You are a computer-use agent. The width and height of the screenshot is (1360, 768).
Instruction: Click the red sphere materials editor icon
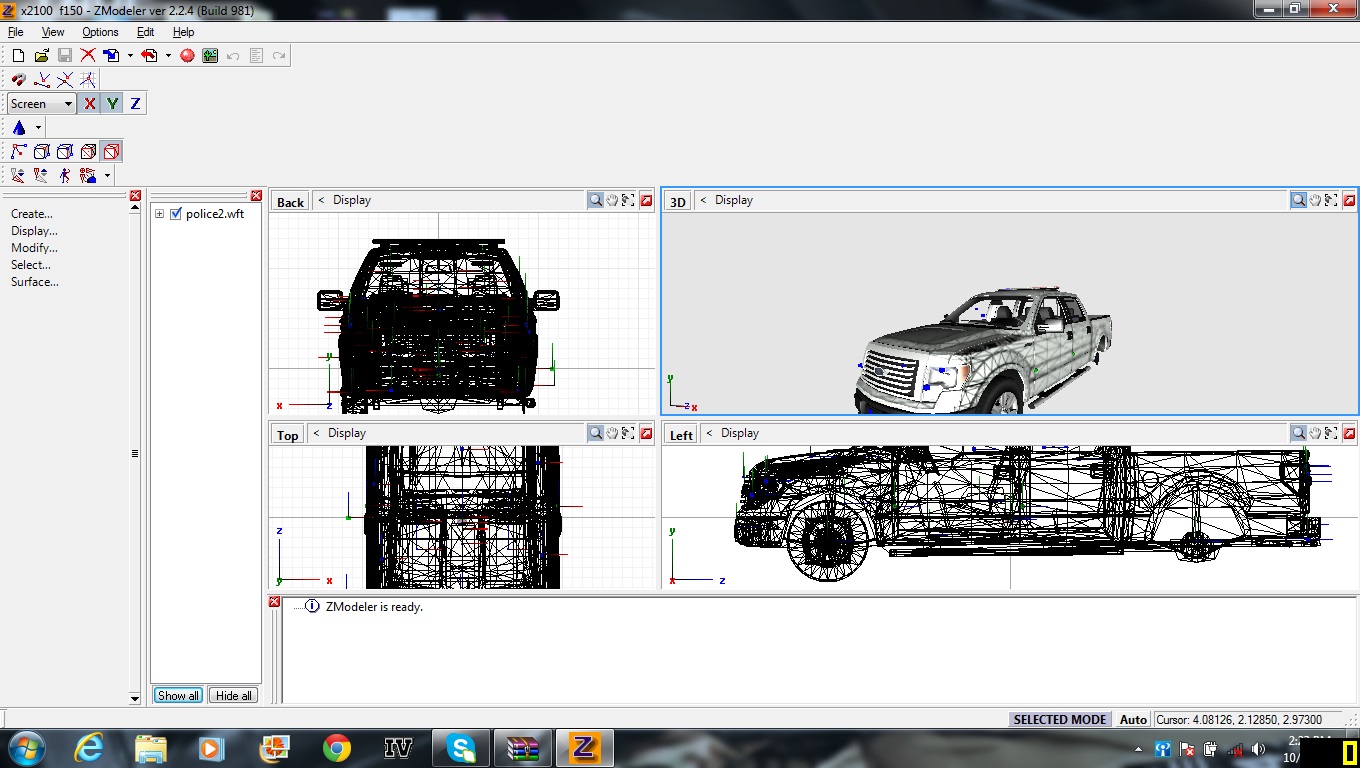click(x=187, y=56)
